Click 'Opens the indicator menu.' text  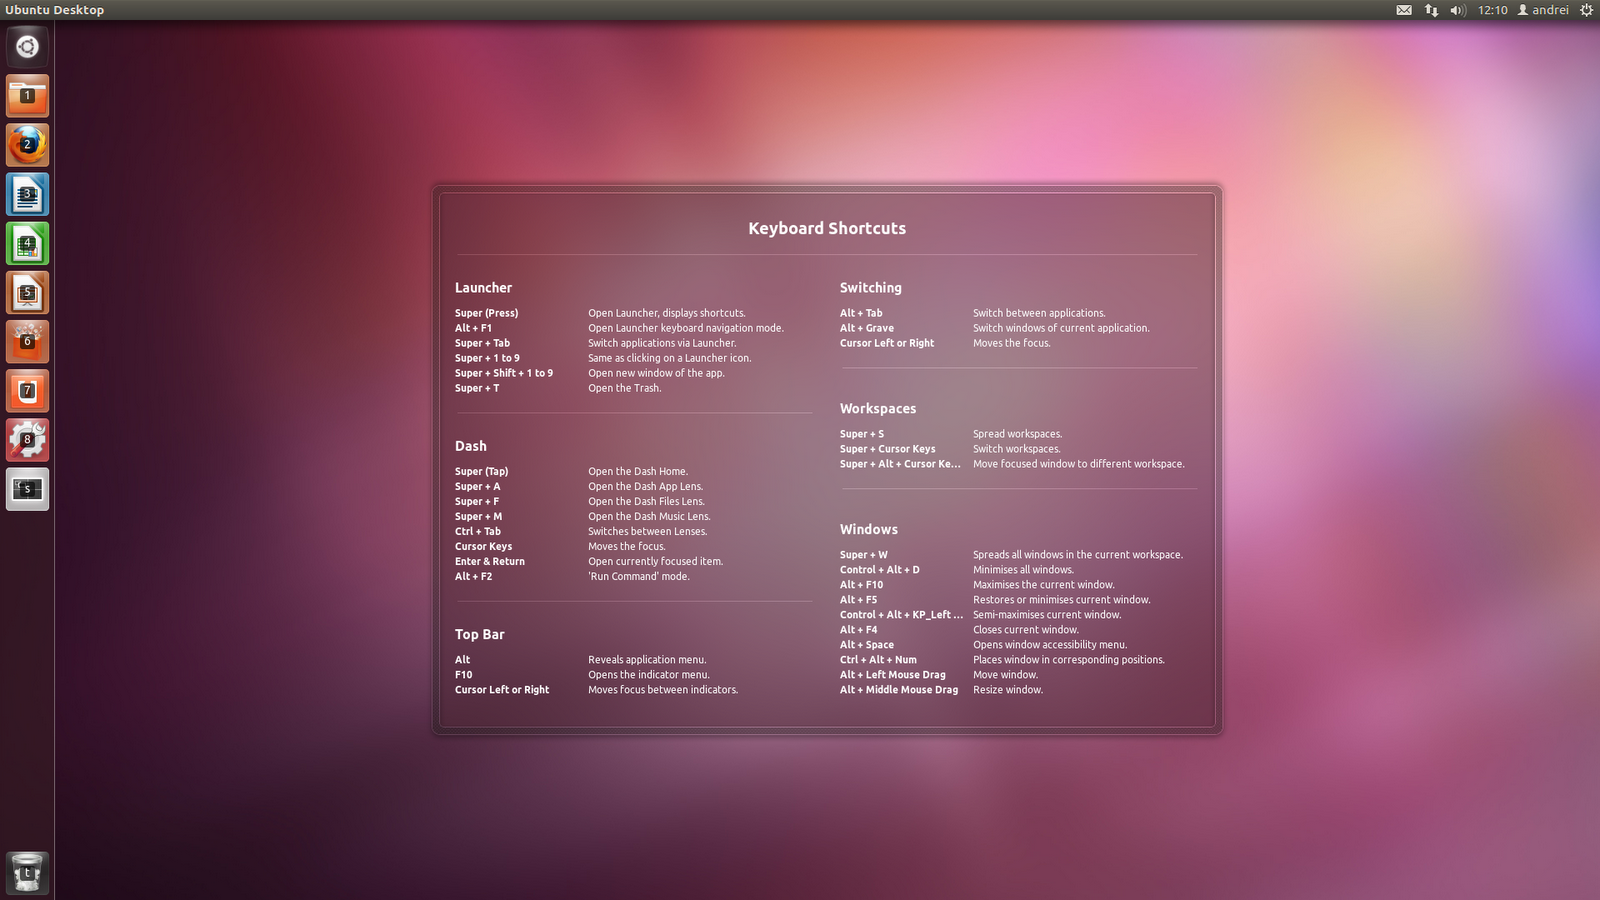tap(649, 675)
